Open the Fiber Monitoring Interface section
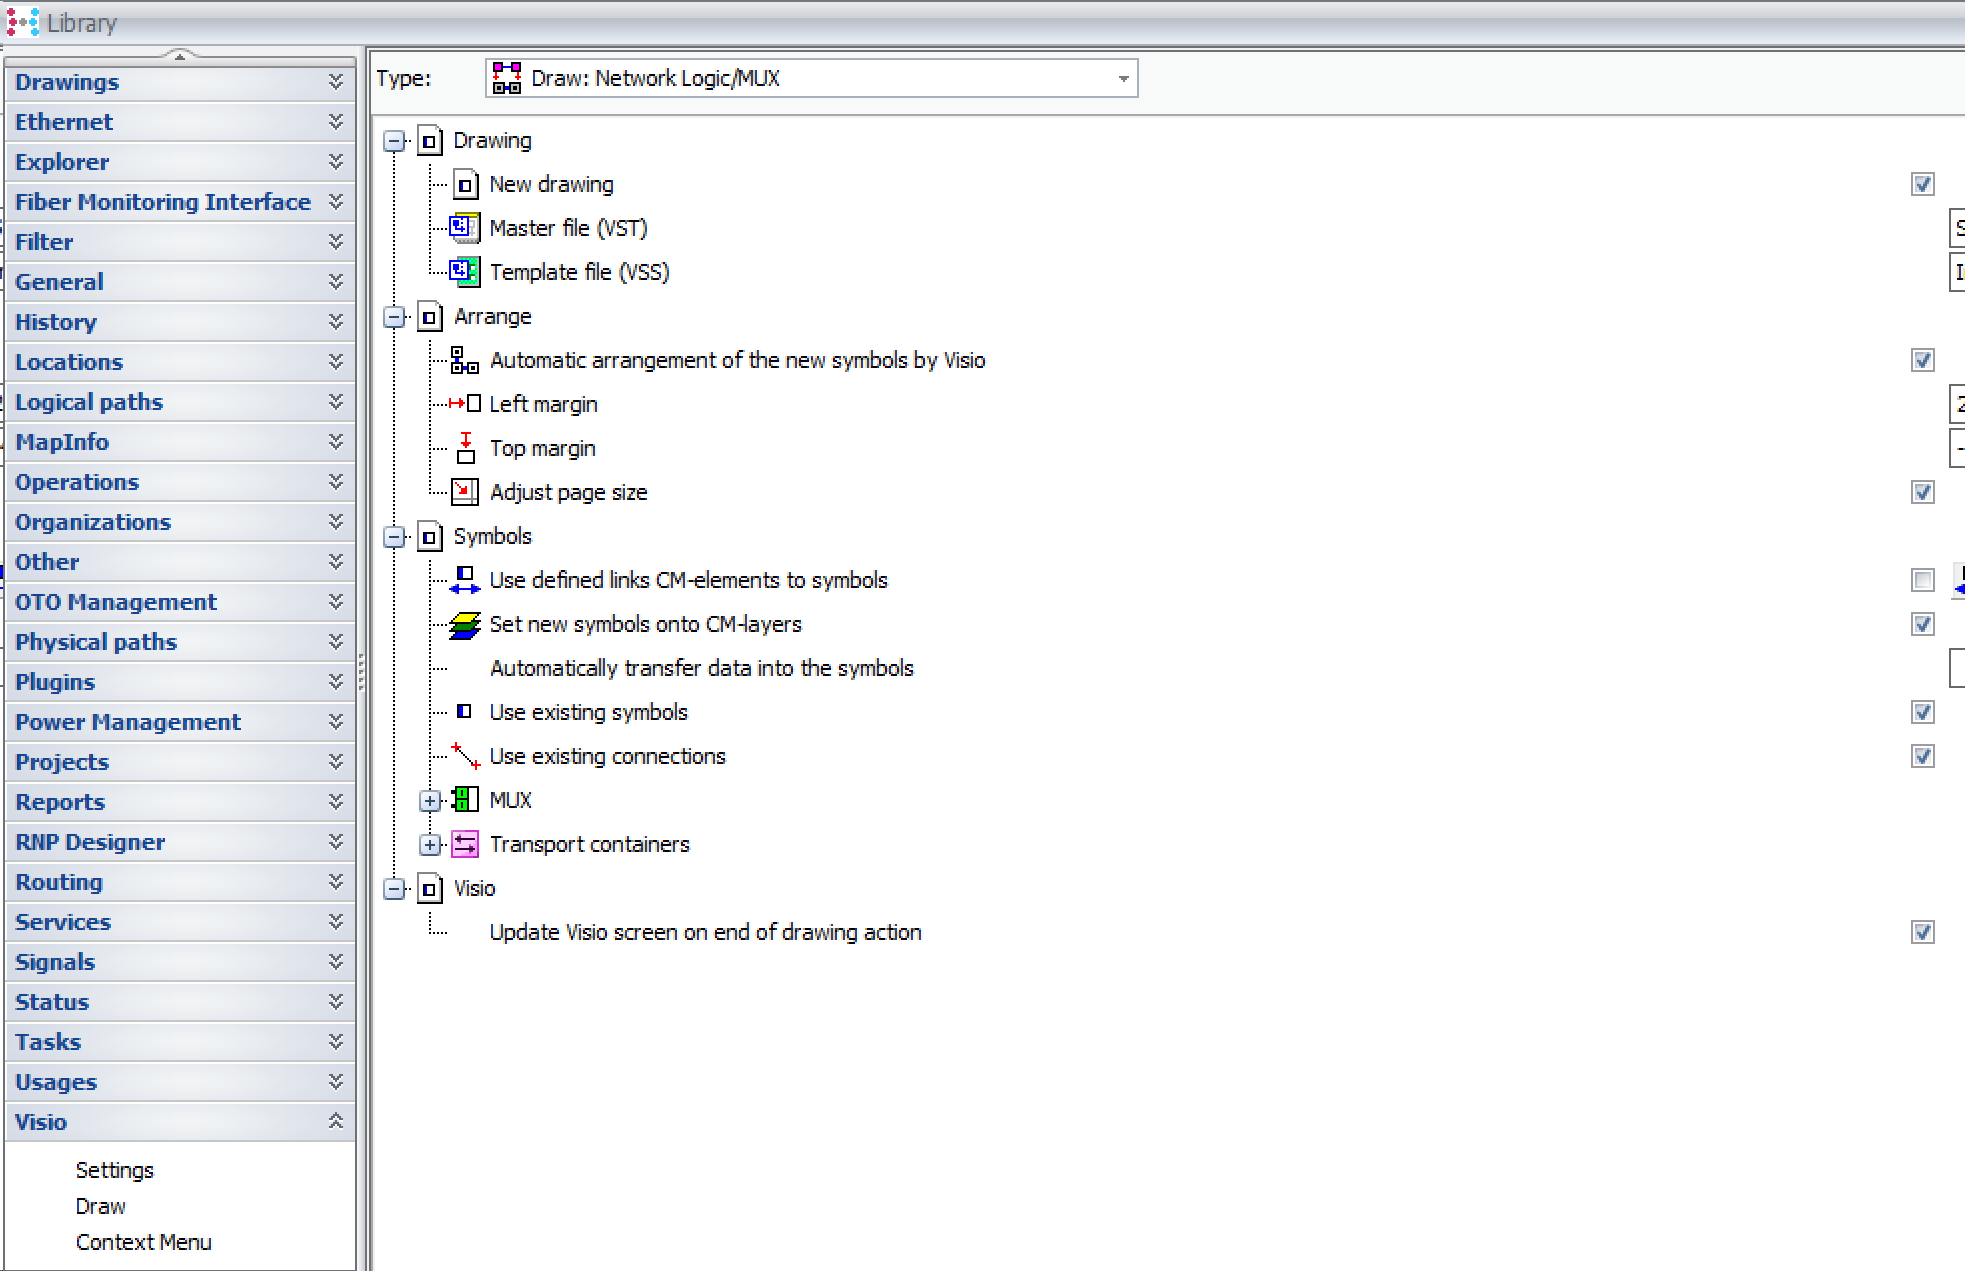This screenshot has width=1965, height=1271. (x=180, y=202)
